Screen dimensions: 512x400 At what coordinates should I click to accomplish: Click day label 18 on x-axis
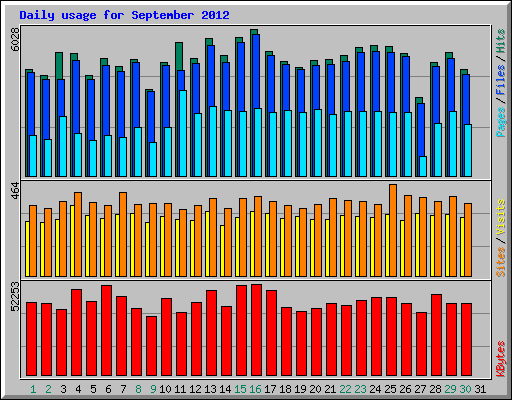tap(285, 389)
